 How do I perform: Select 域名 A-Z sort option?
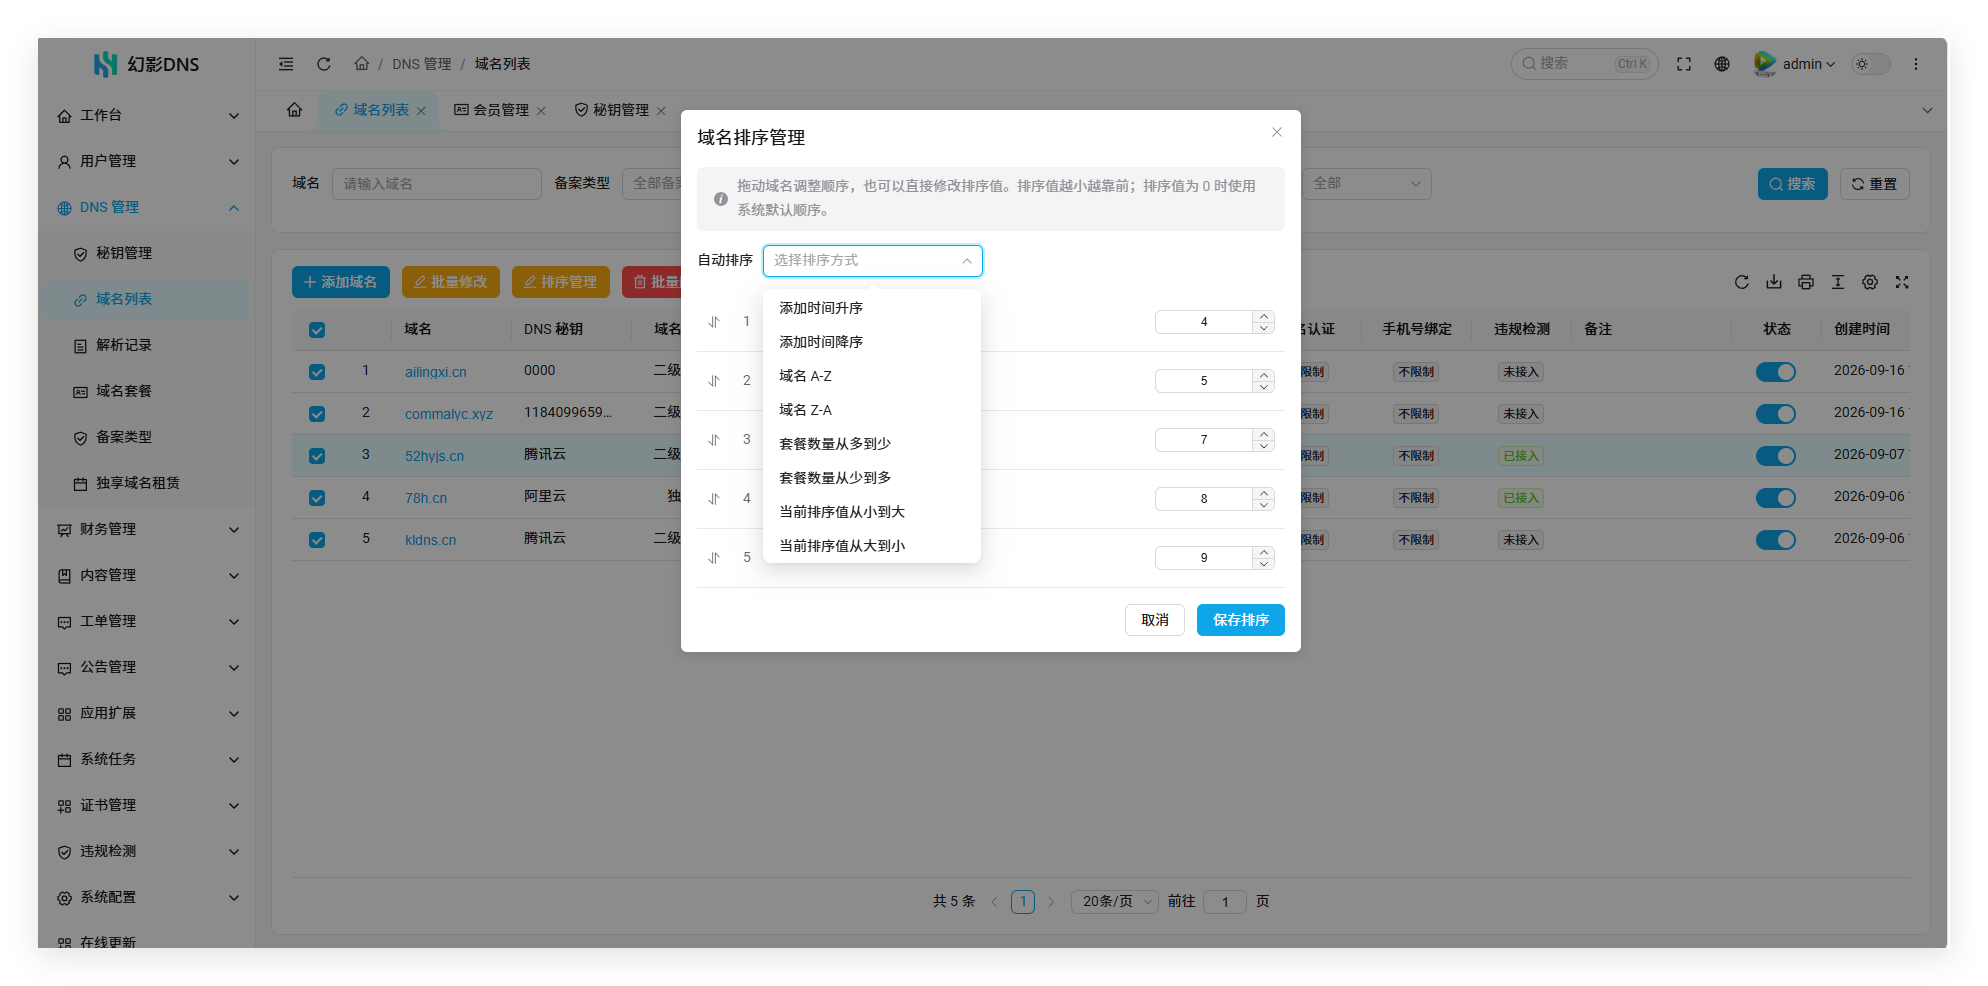click(x=871, y=376)
